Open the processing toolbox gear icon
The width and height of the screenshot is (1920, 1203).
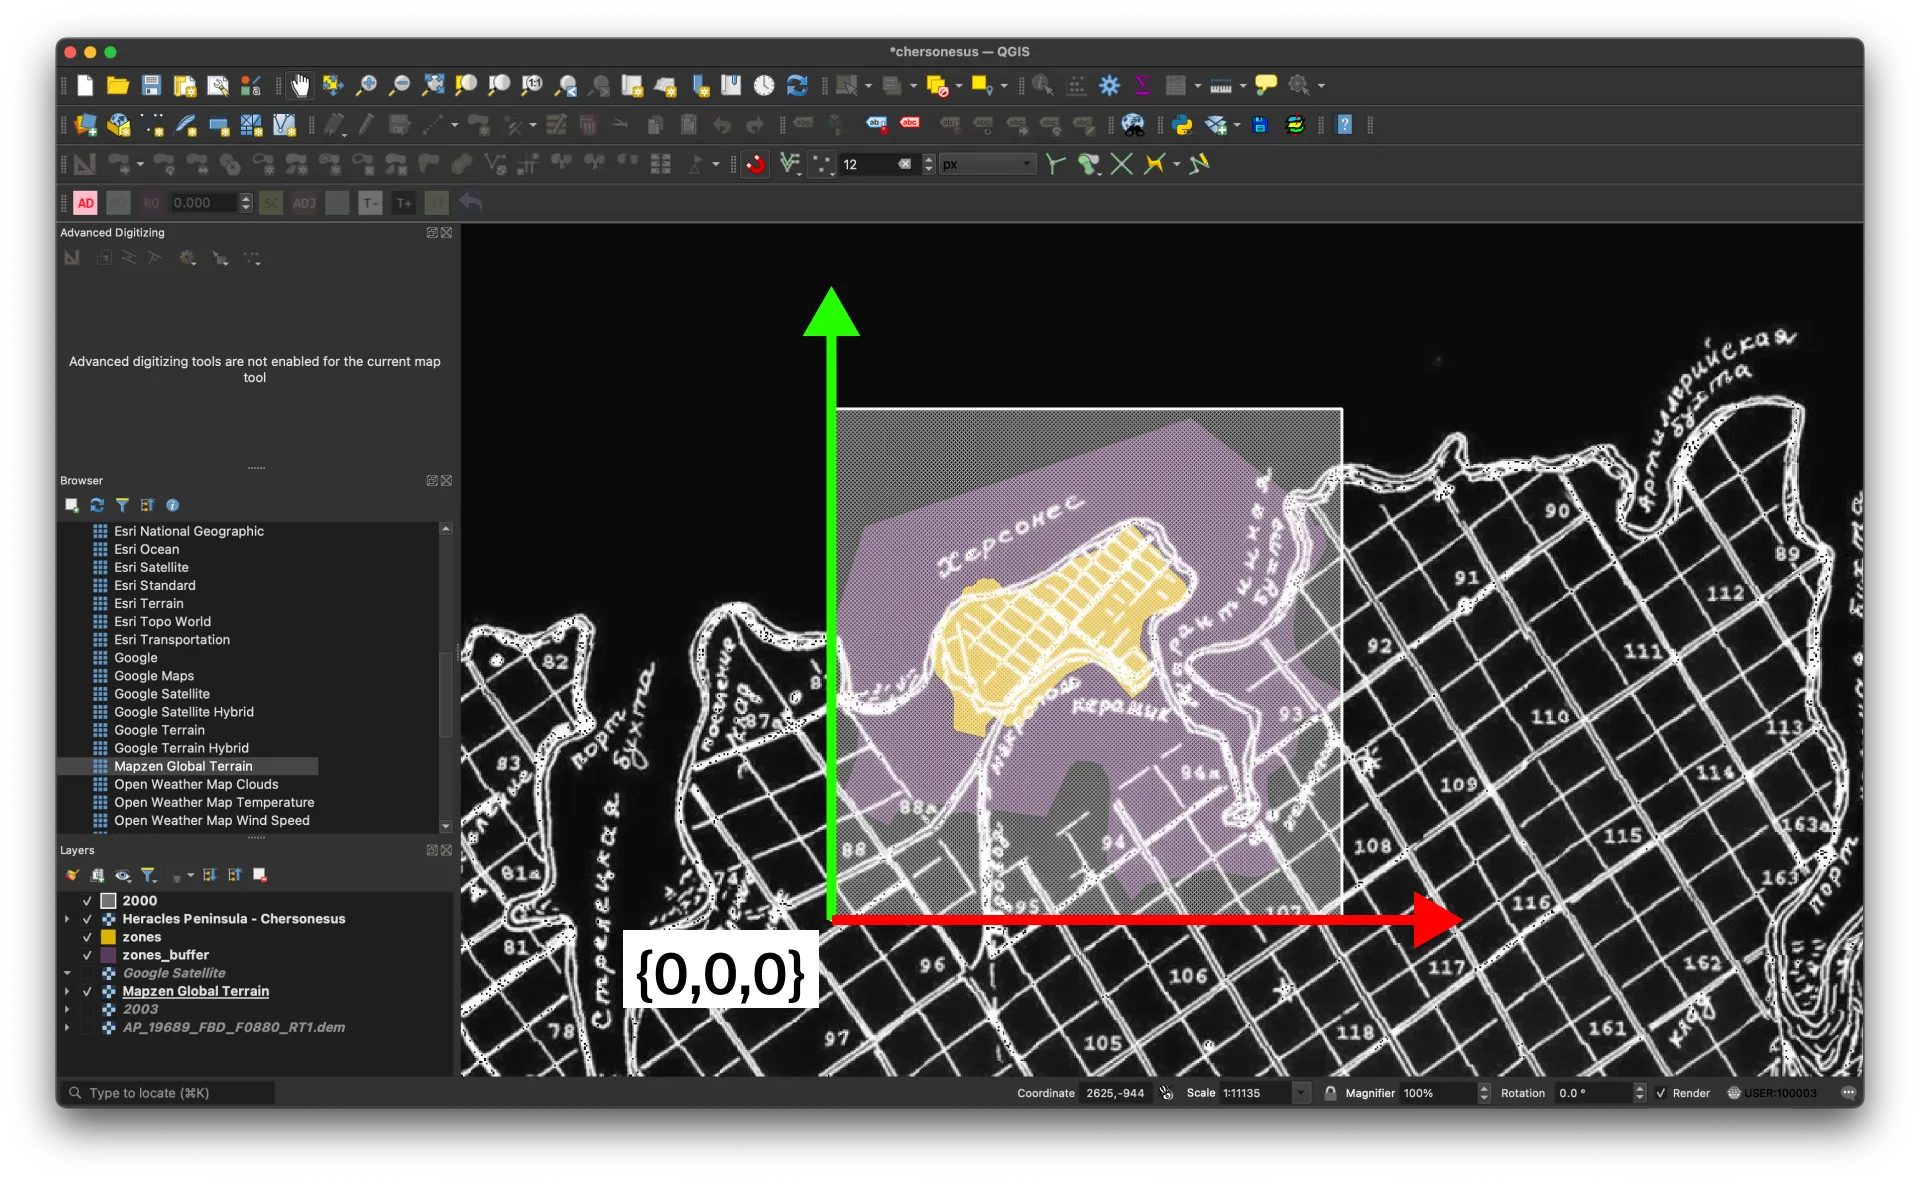pos(1109,86)
